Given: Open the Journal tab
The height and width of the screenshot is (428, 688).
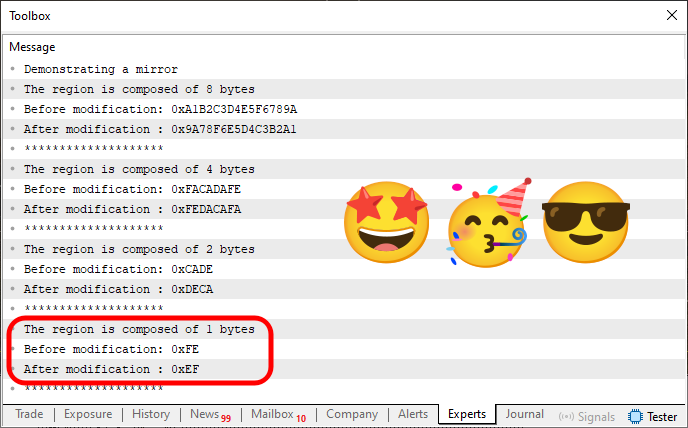Looking at the screenshot, I should click(524, 414).
